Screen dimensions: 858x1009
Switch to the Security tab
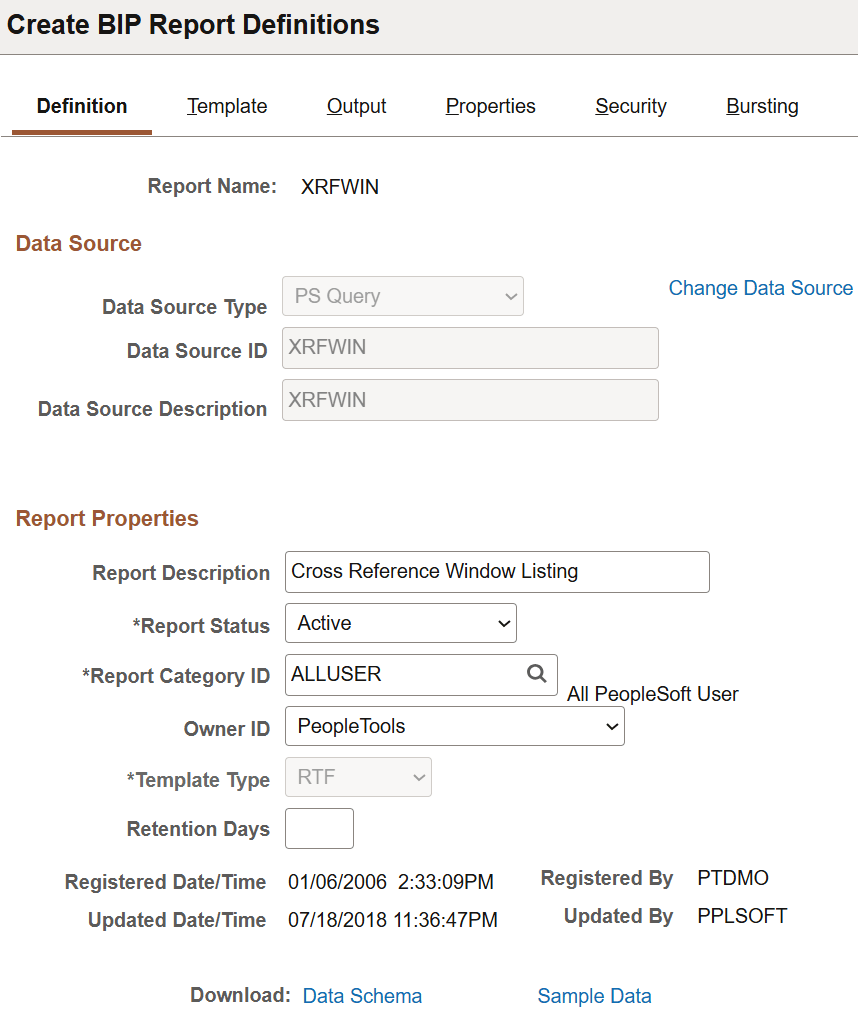coord(630,106)
